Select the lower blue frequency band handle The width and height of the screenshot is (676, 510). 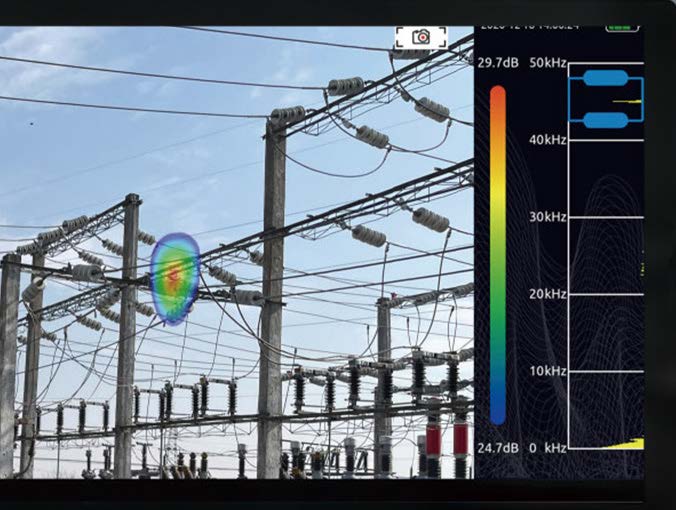[x=604, y=120]
